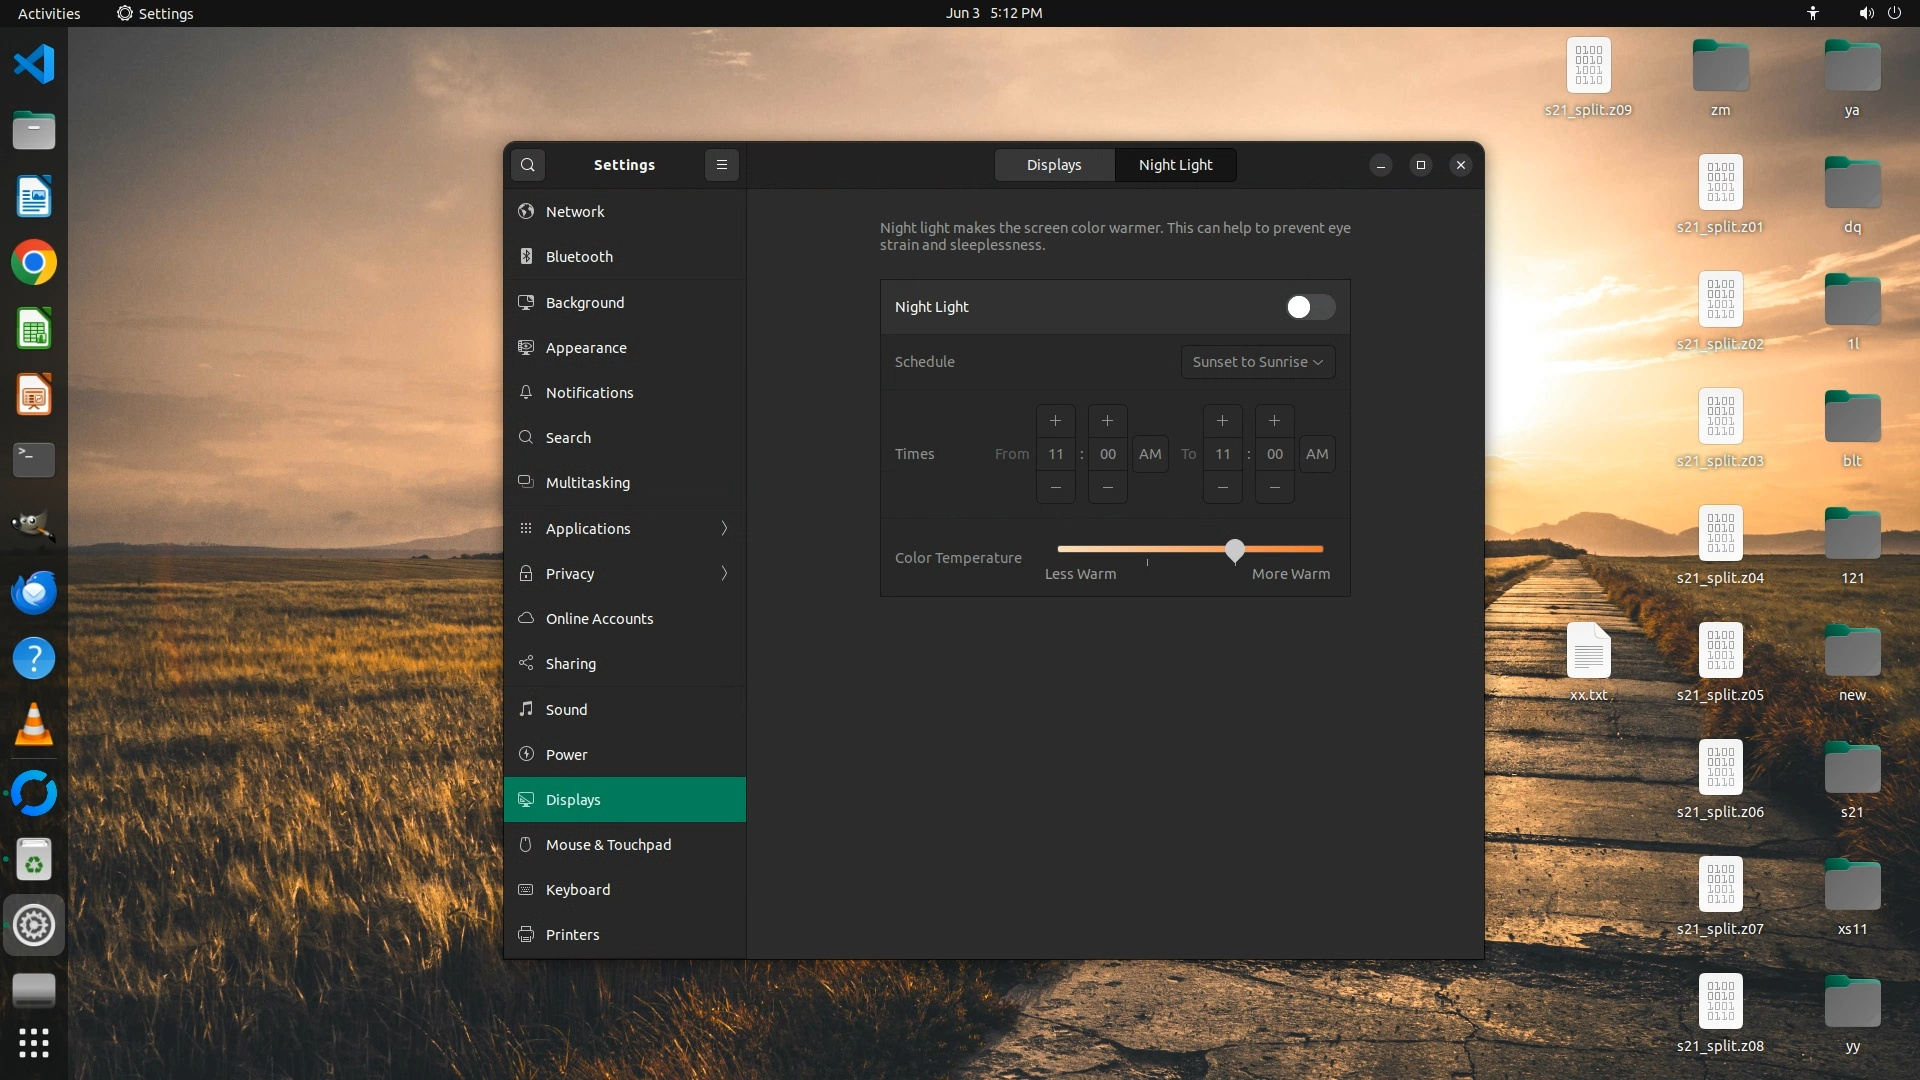Click the search icon in Settings header
Image resolution: width=1920 pixels, height=1080 pixels.
pyautogui.click(x=528, y=165)
